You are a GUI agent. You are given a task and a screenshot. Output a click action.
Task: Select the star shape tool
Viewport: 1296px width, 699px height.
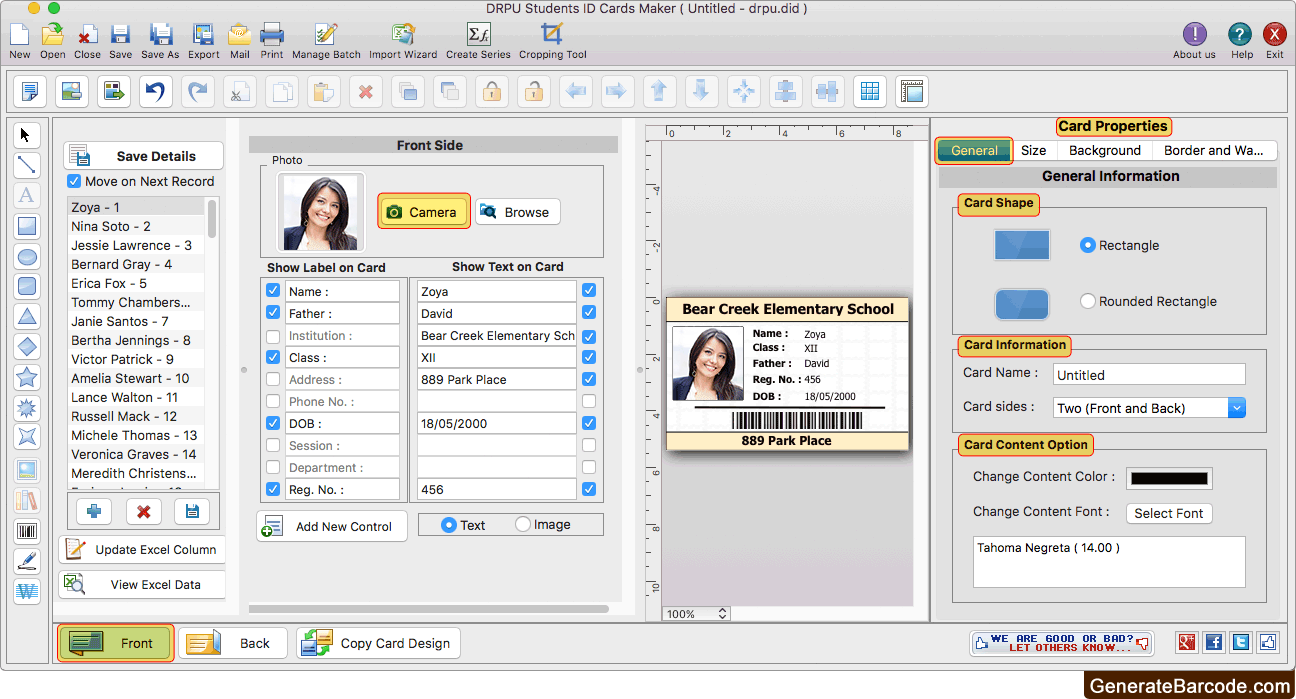coord(27,378)
